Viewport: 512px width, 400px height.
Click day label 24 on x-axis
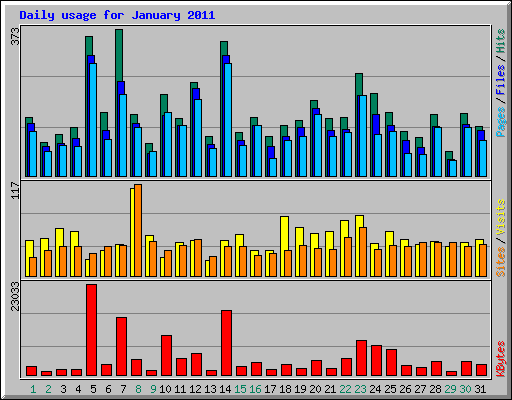pyautogui.click(x=375, y=389)
